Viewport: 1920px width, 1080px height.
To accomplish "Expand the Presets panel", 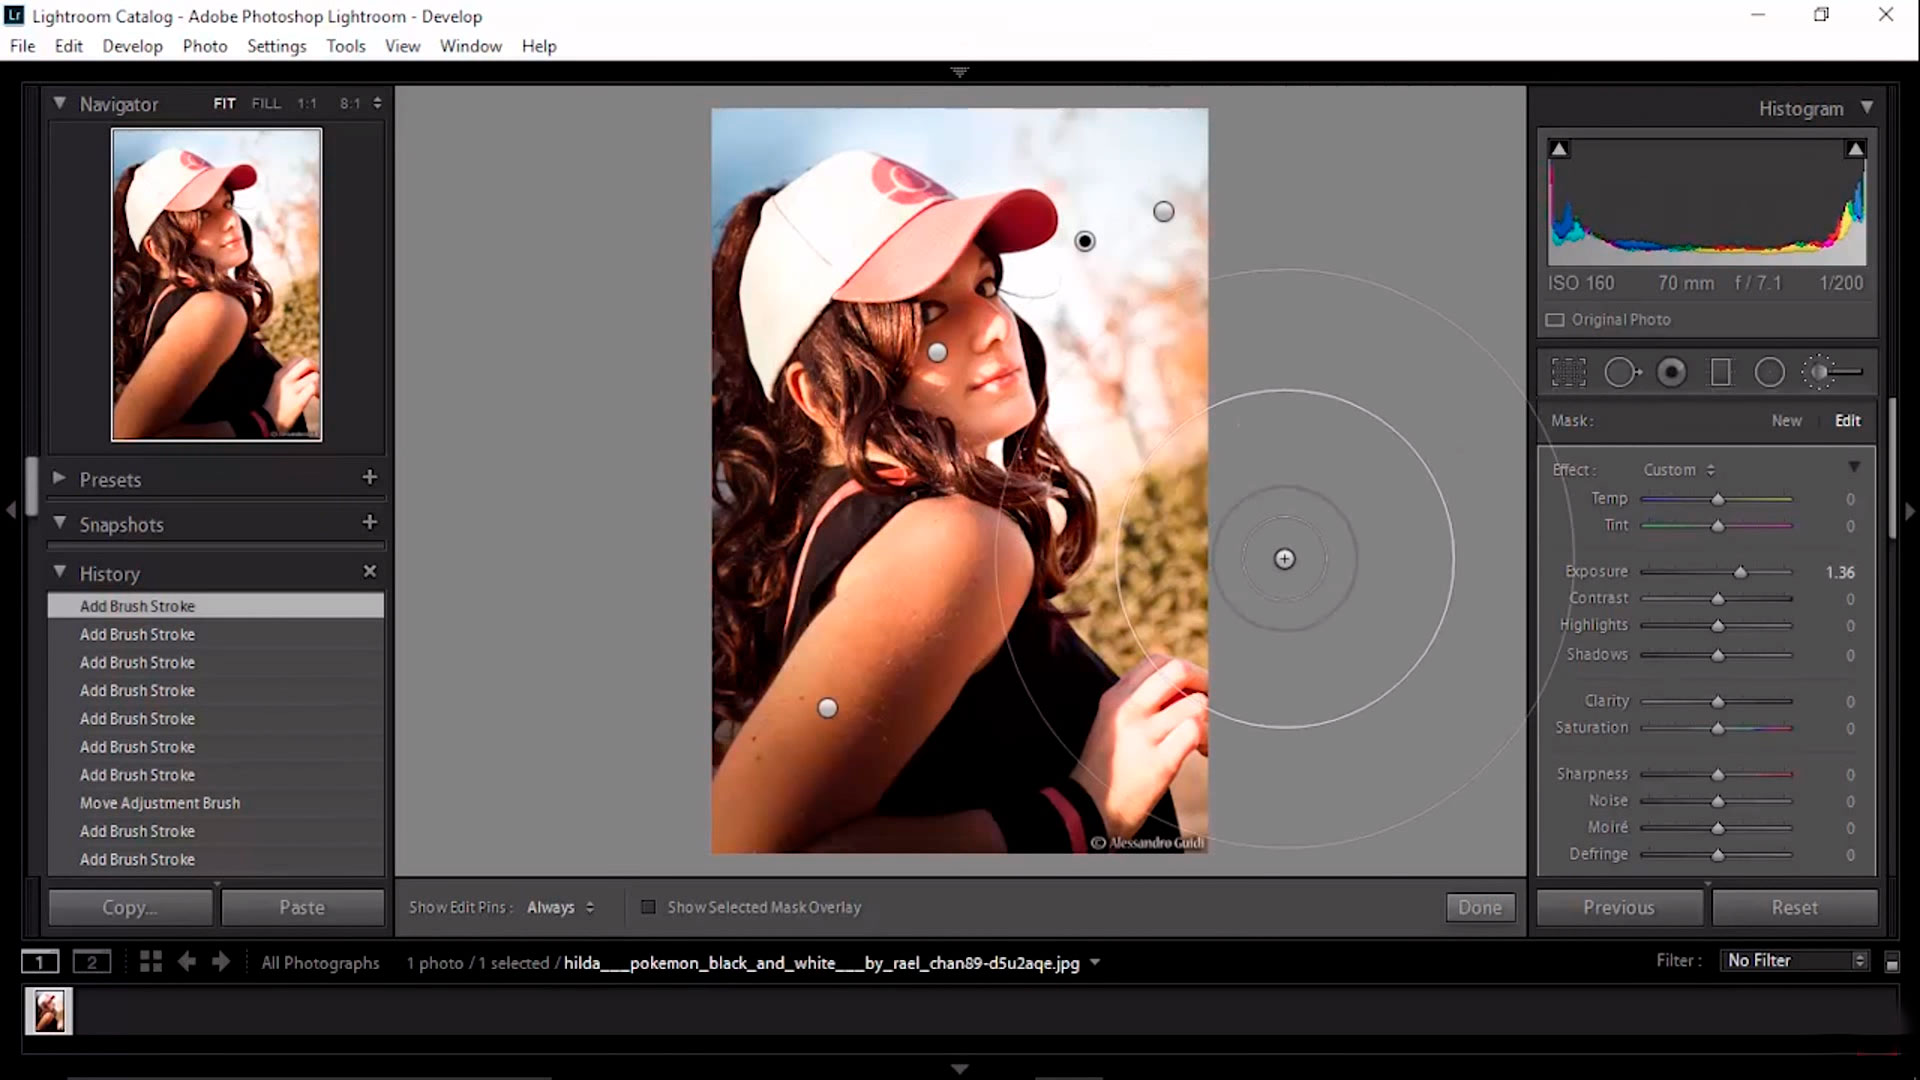I will click(x=59, y=478).
